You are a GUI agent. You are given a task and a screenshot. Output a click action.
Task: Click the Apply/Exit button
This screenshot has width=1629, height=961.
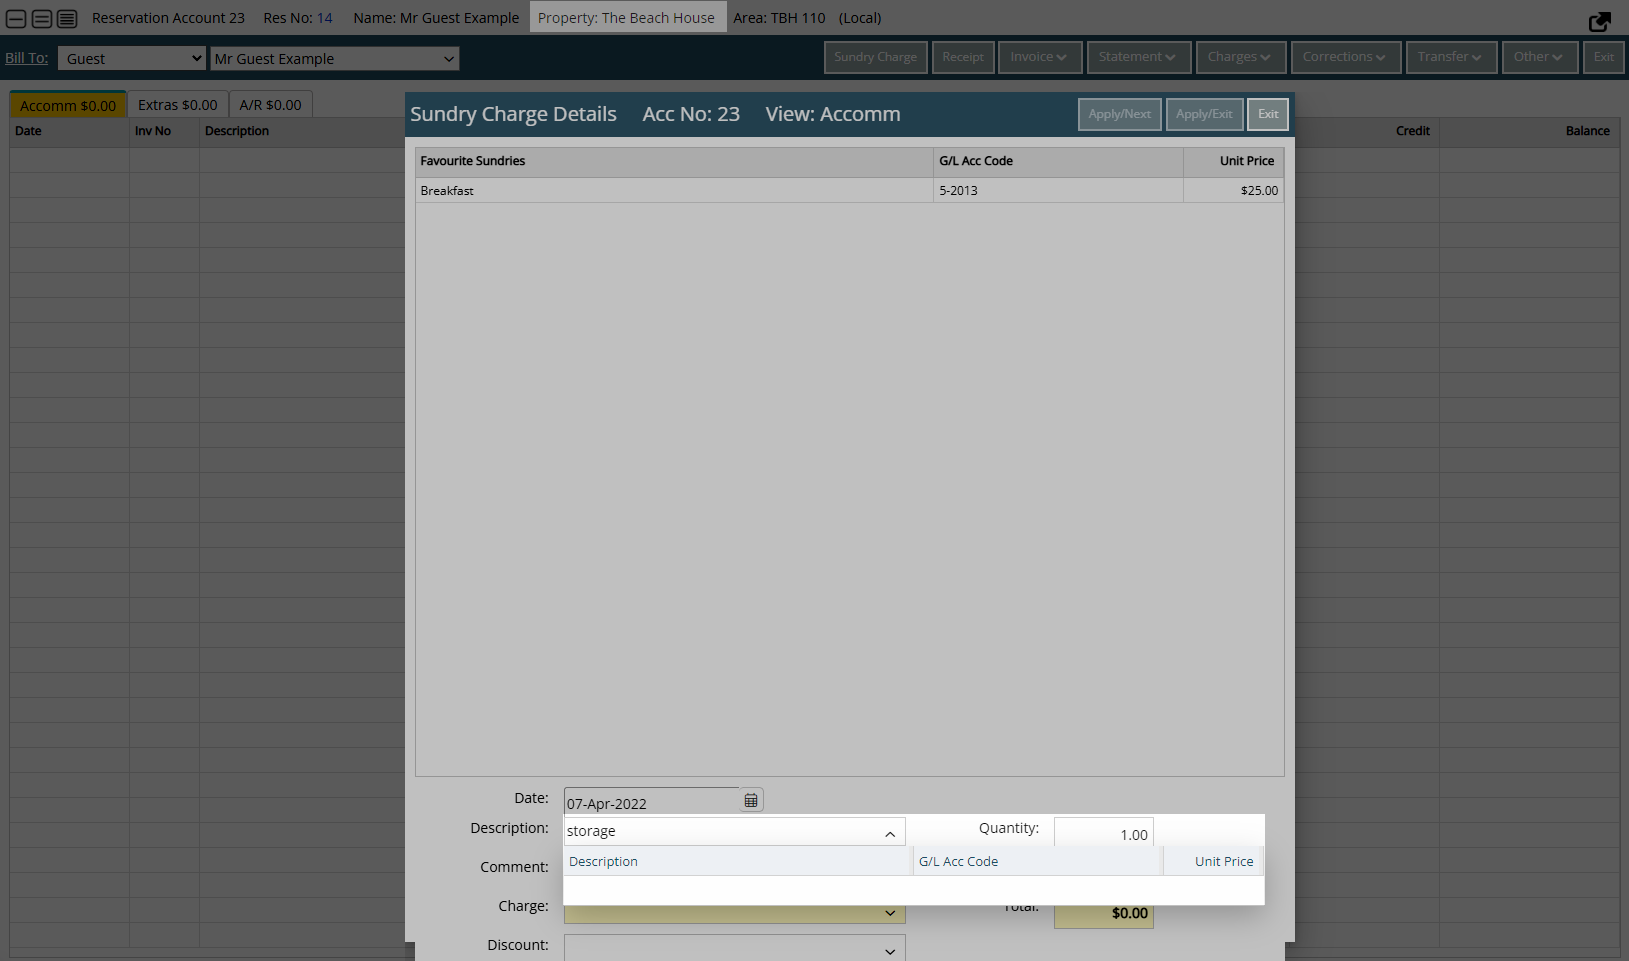pyautogui.click(x=1204, y=114)
